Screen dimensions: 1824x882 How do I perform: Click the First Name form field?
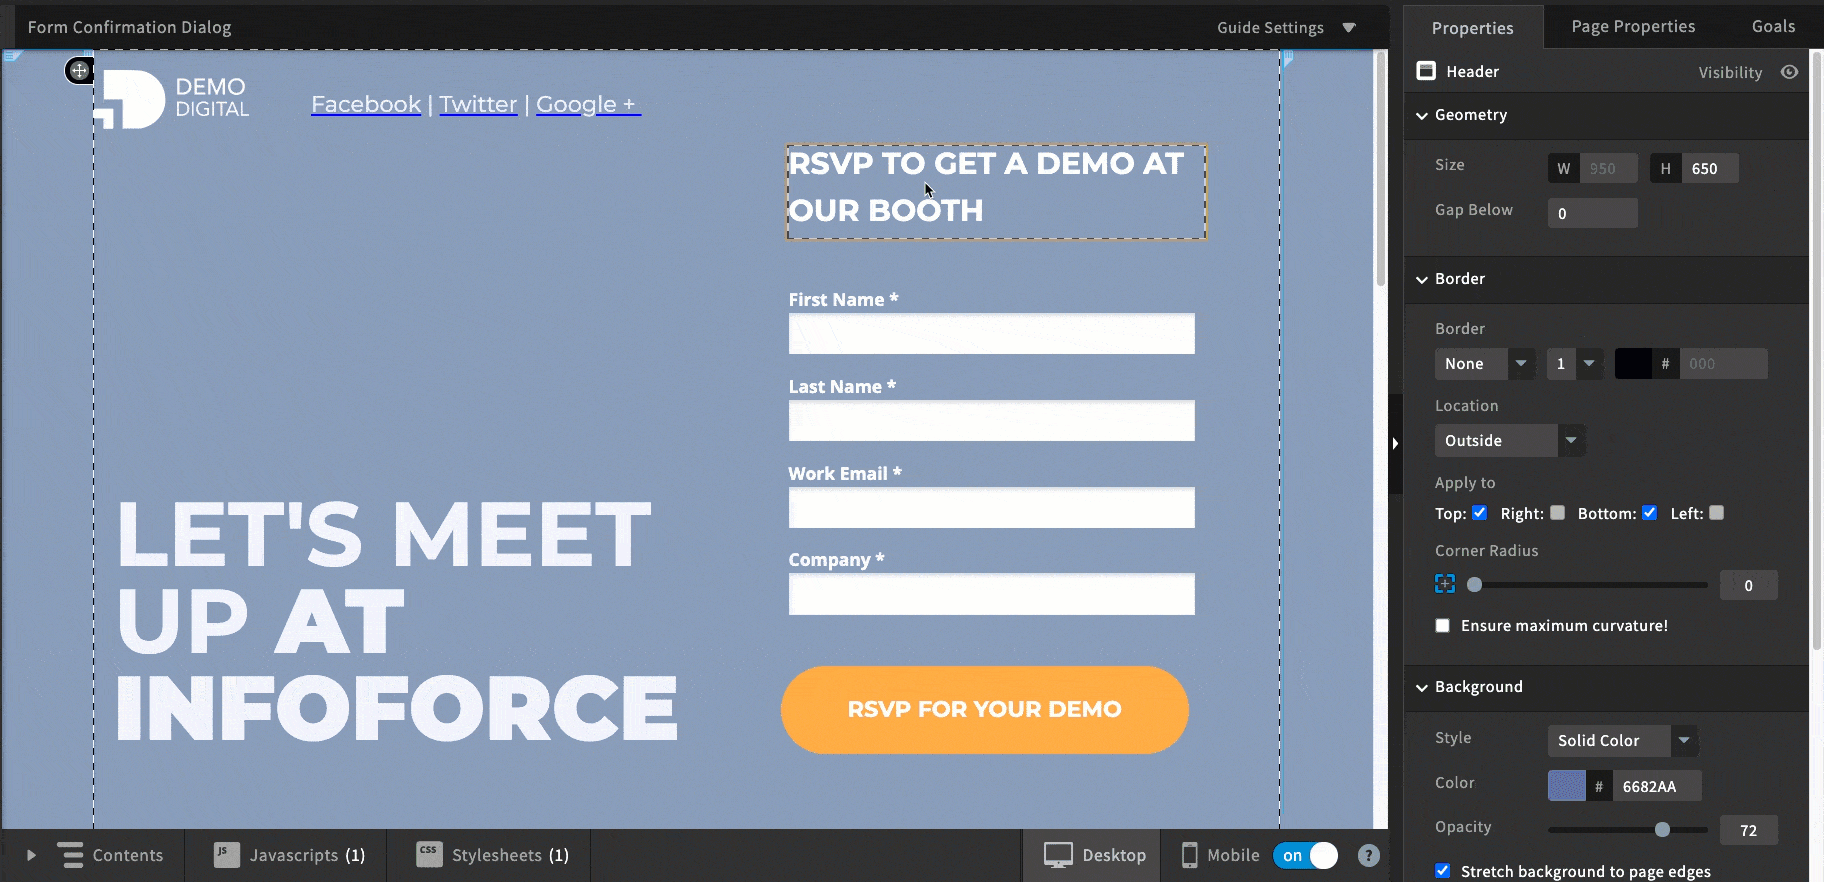(991, 334)
